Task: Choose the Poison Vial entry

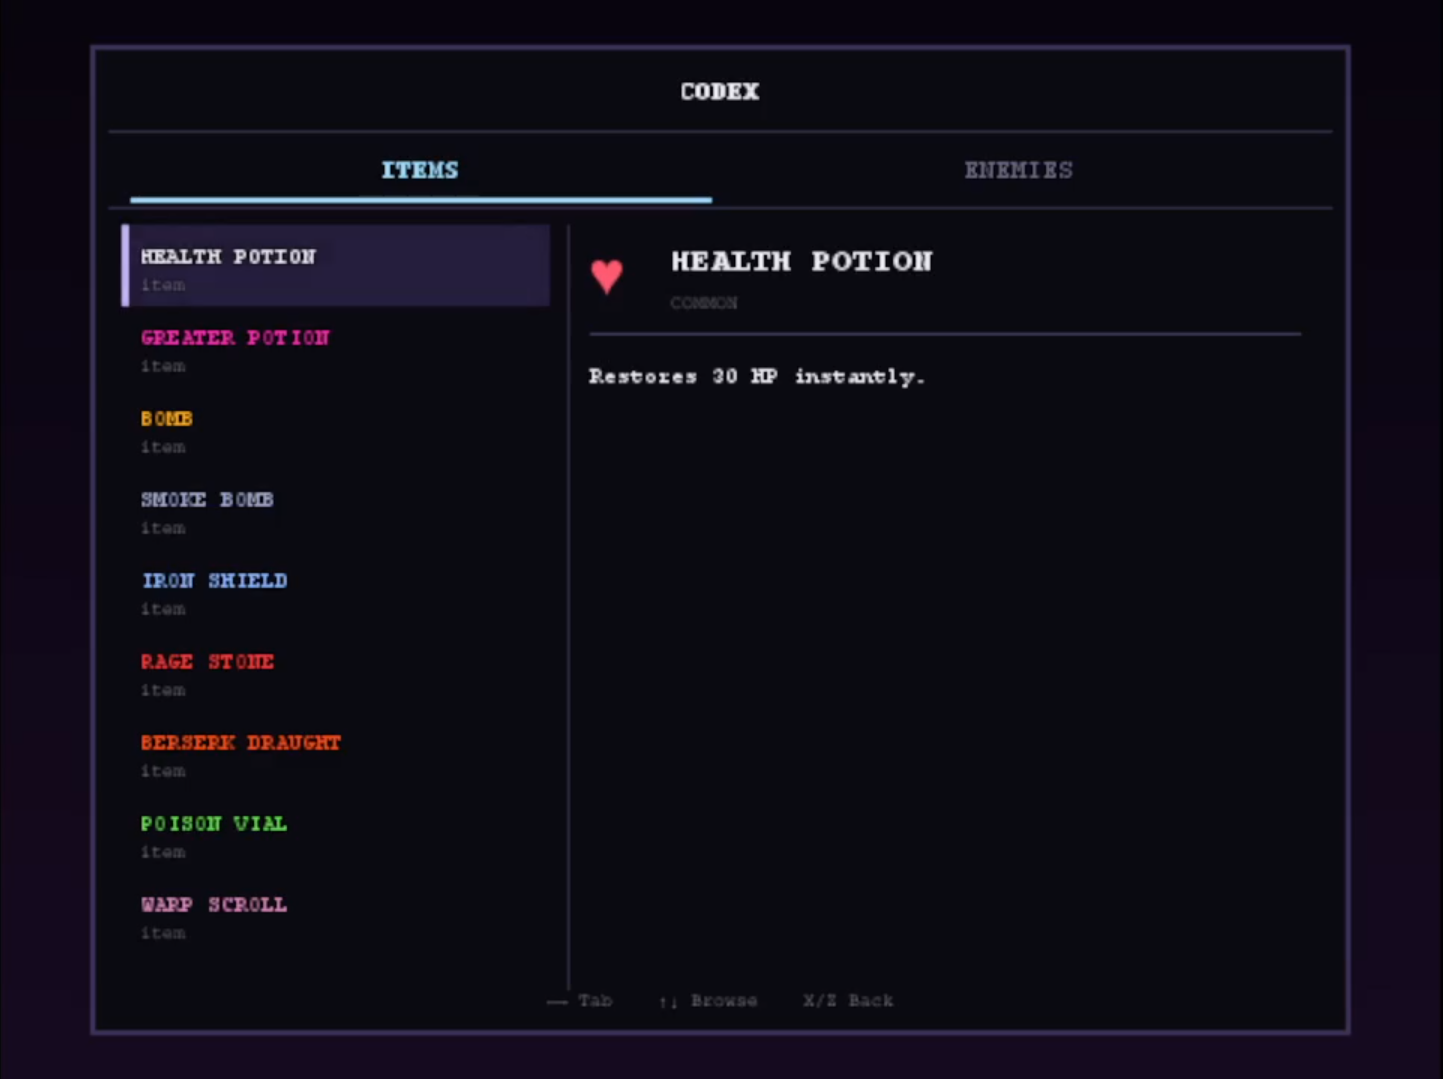Action: [336, 836]
